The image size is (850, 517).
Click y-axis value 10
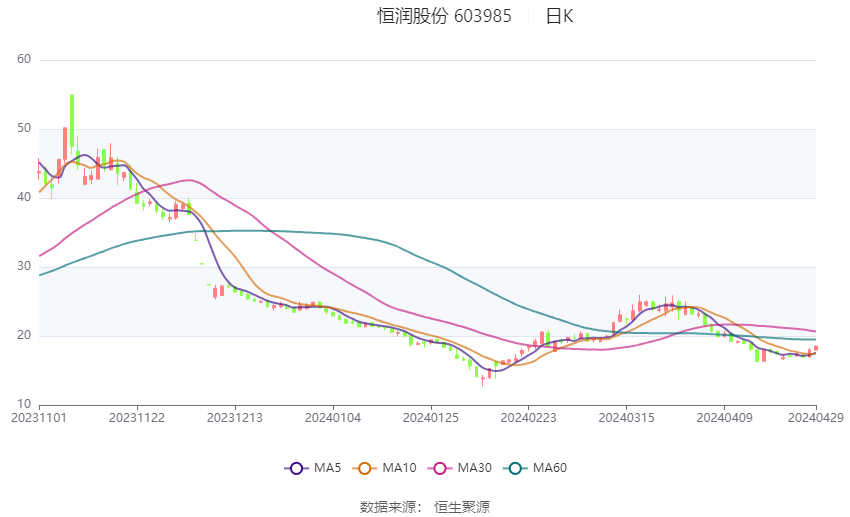24,404
